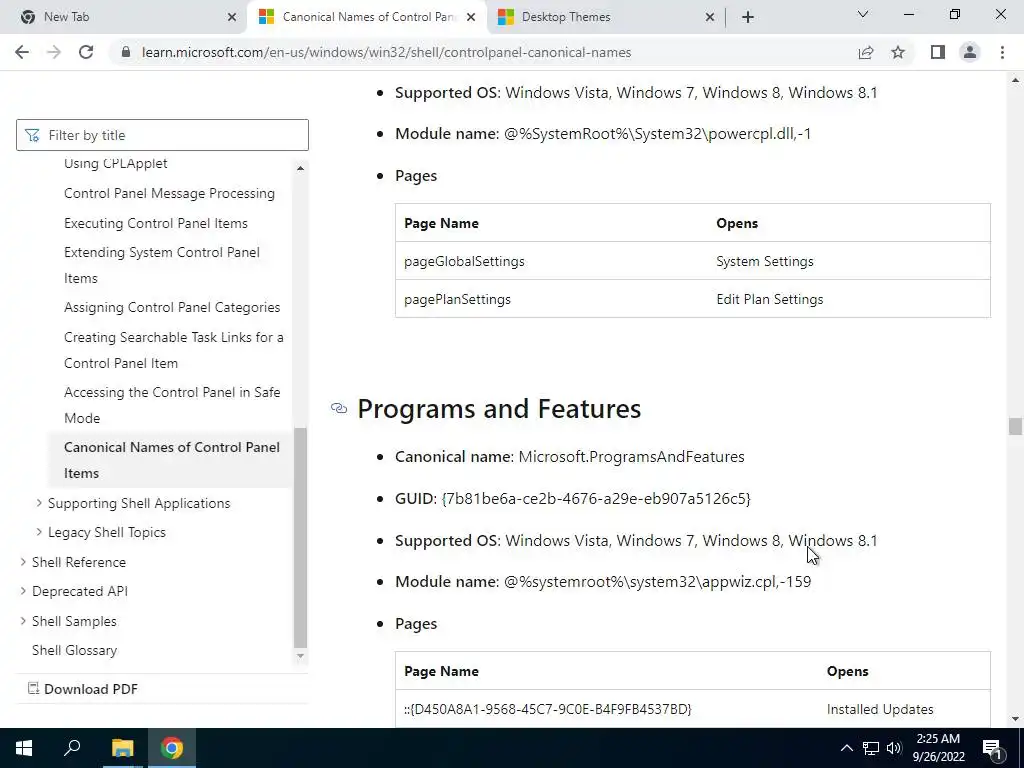Click the page vertical scrollbar thumb
Screen dimensions: 1024x768
[x=1015, y=426]
